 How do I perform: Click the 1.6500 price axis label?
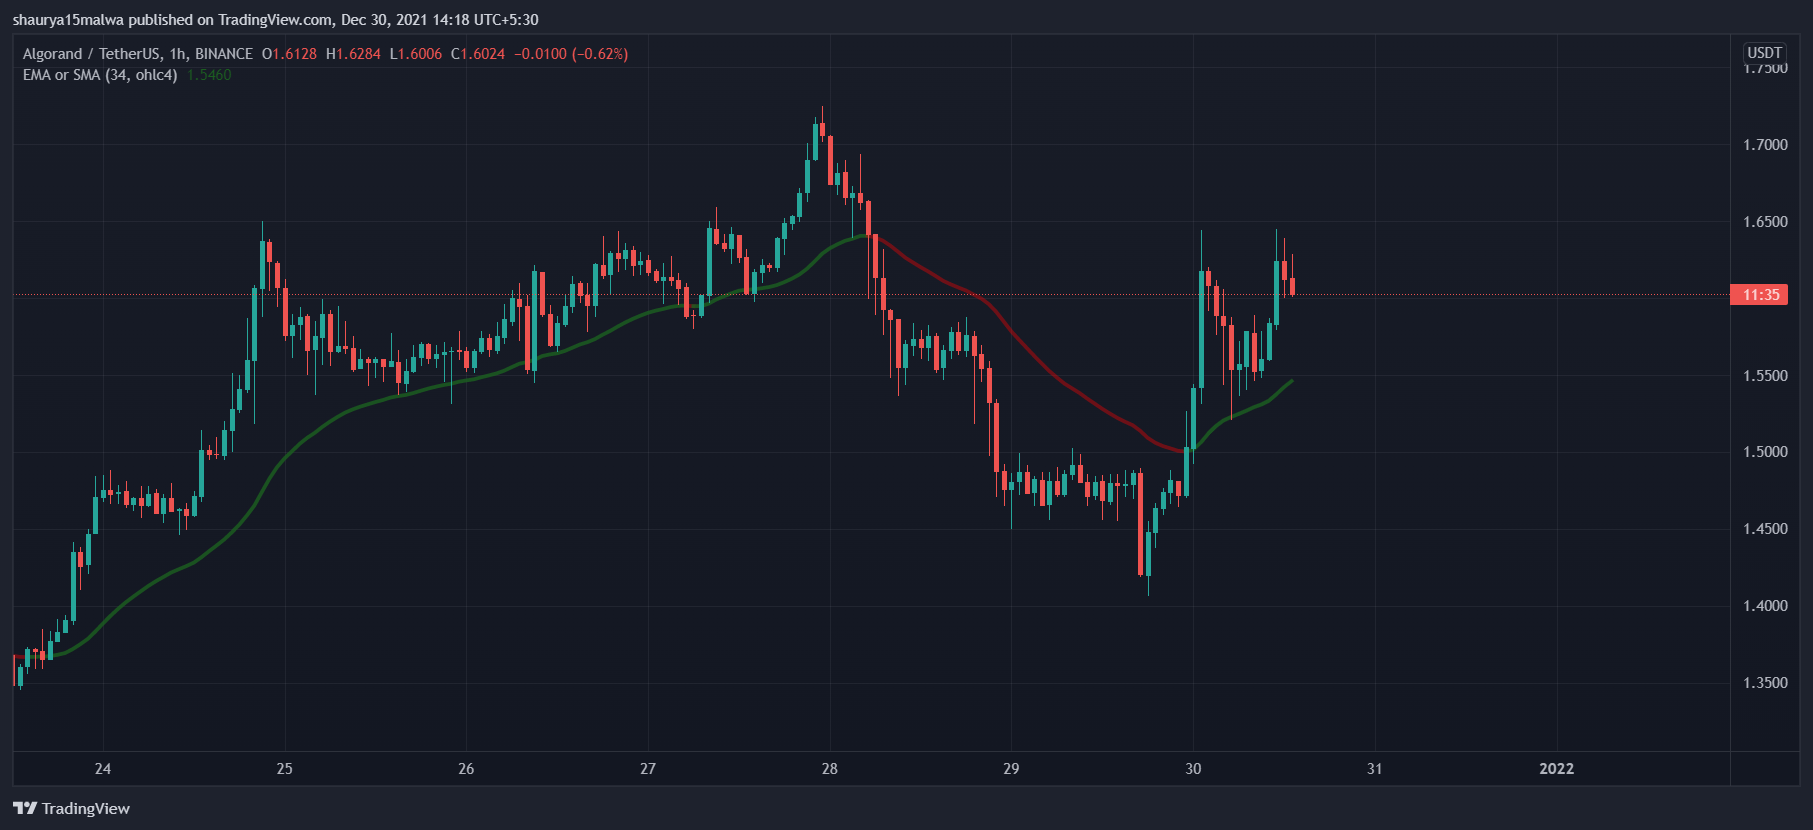click(x=1765, y=222)
